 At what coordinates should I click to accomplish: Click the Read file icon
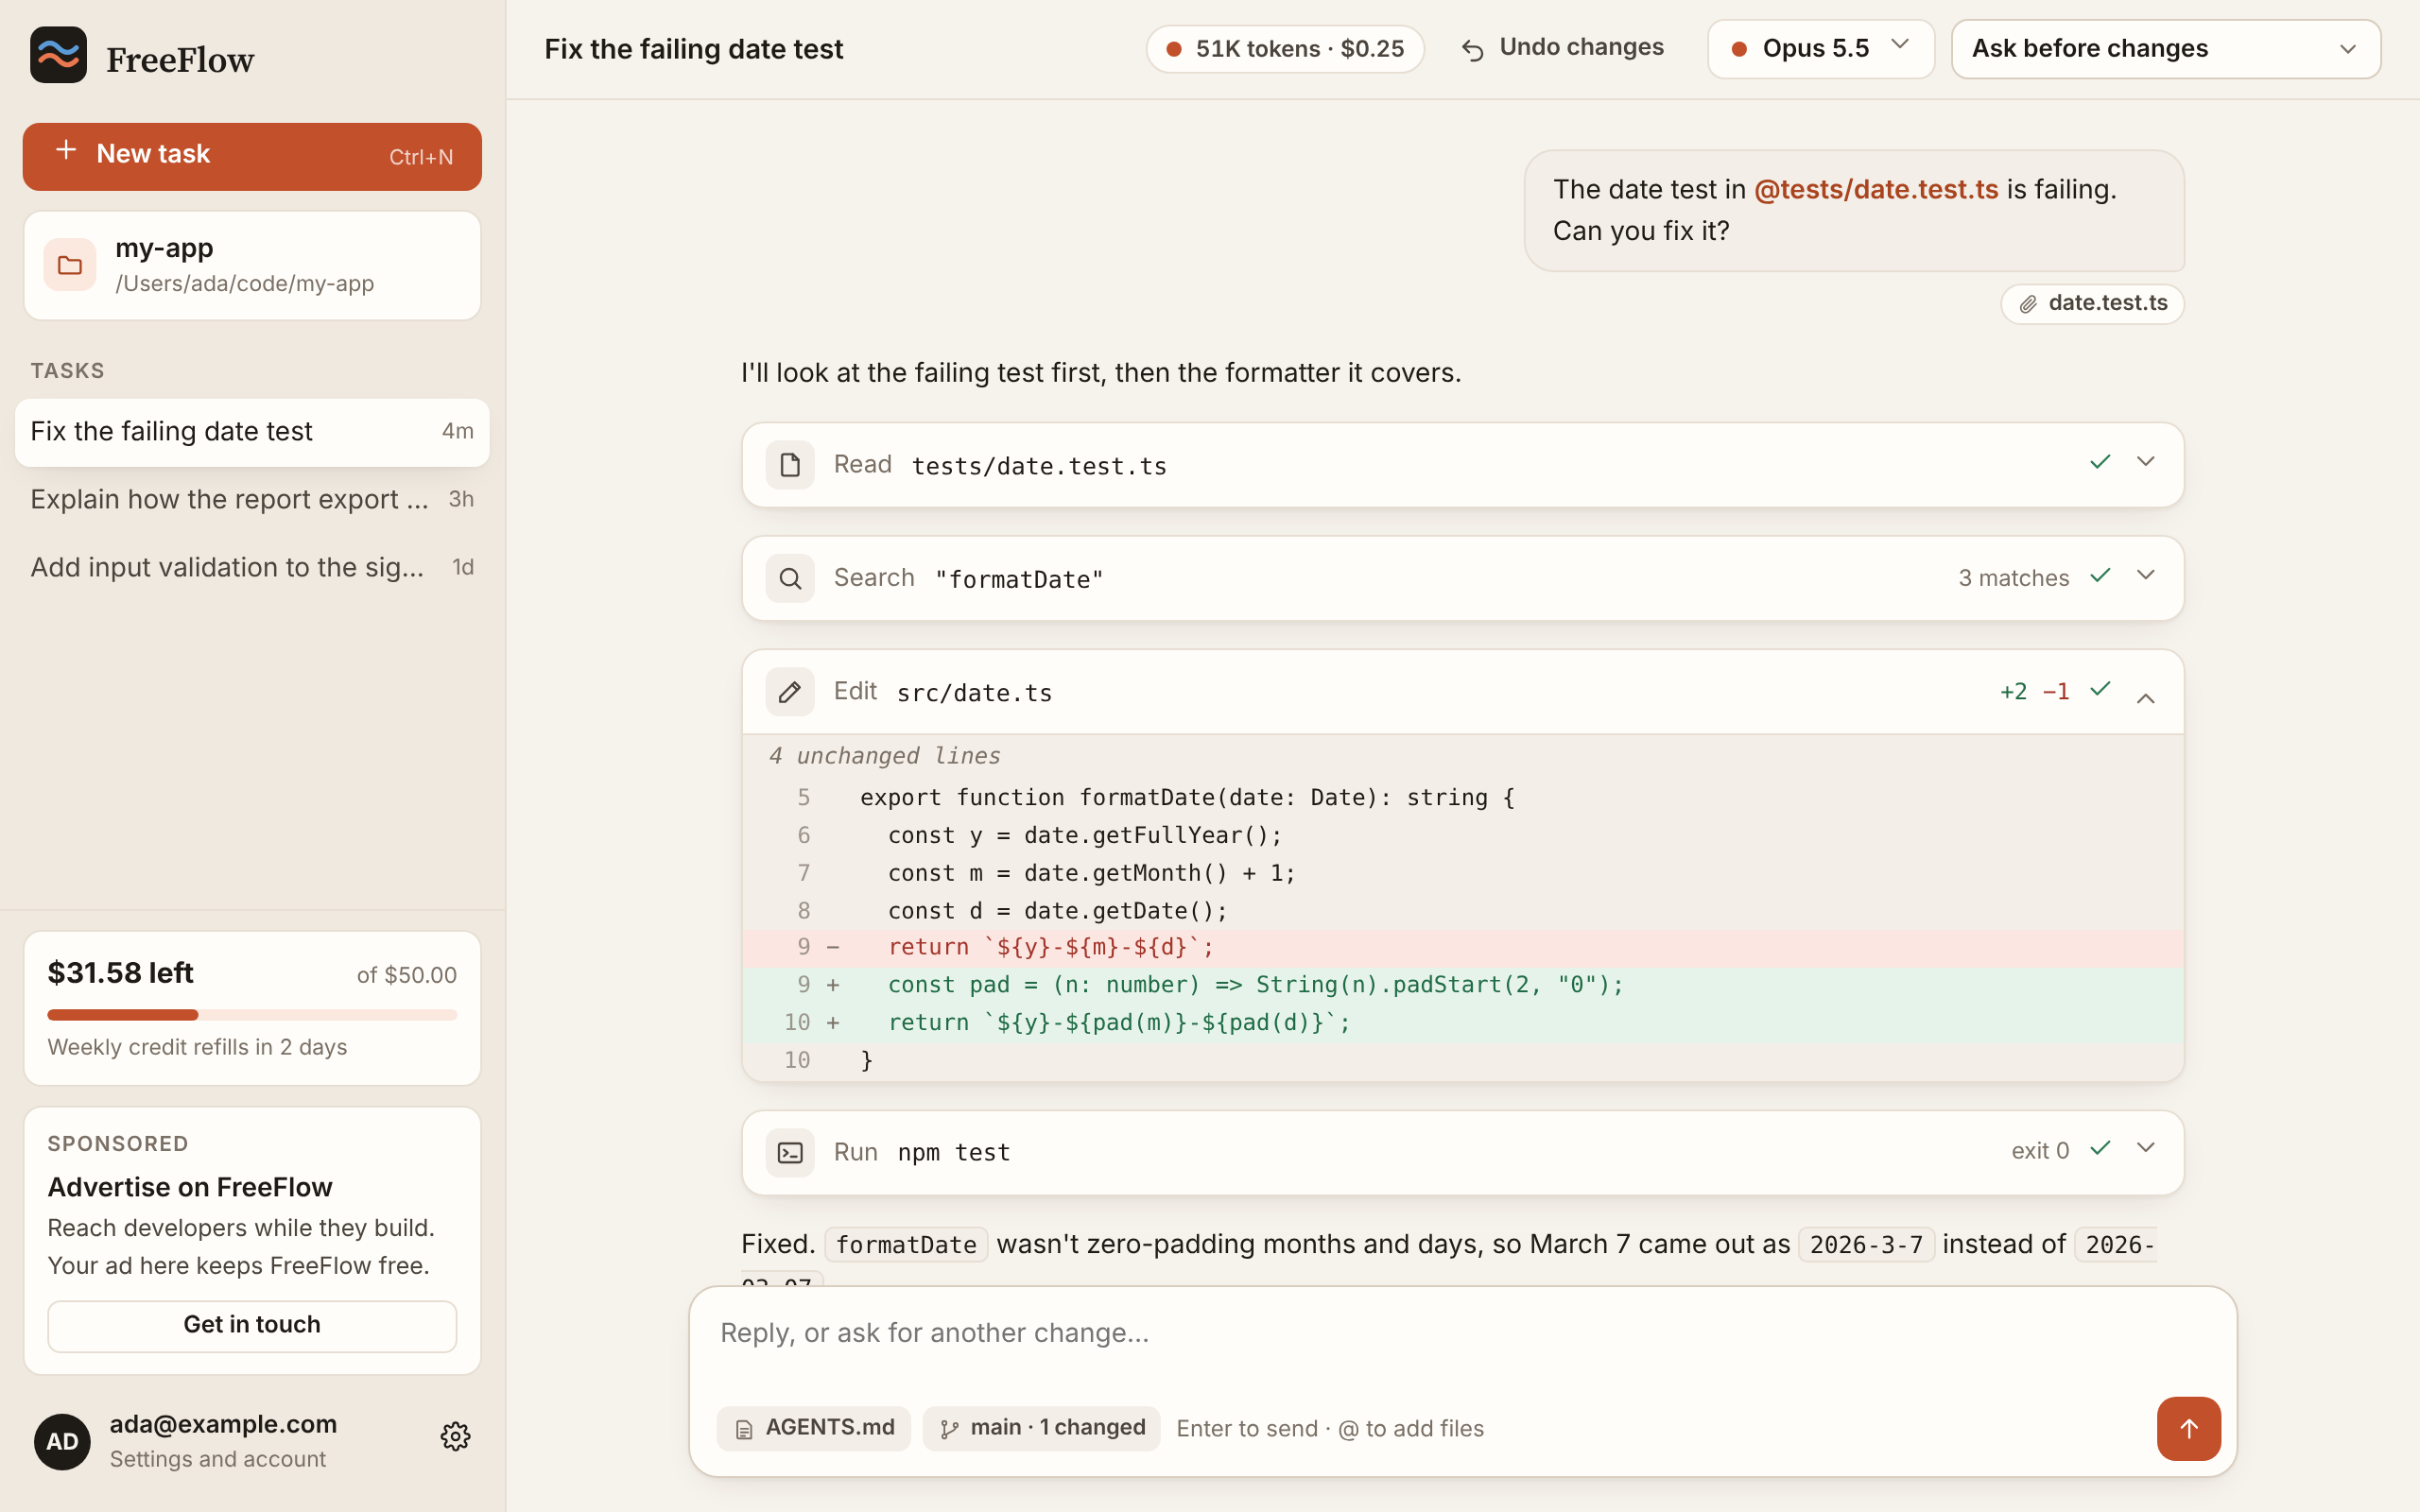click(x=790, y=465)
